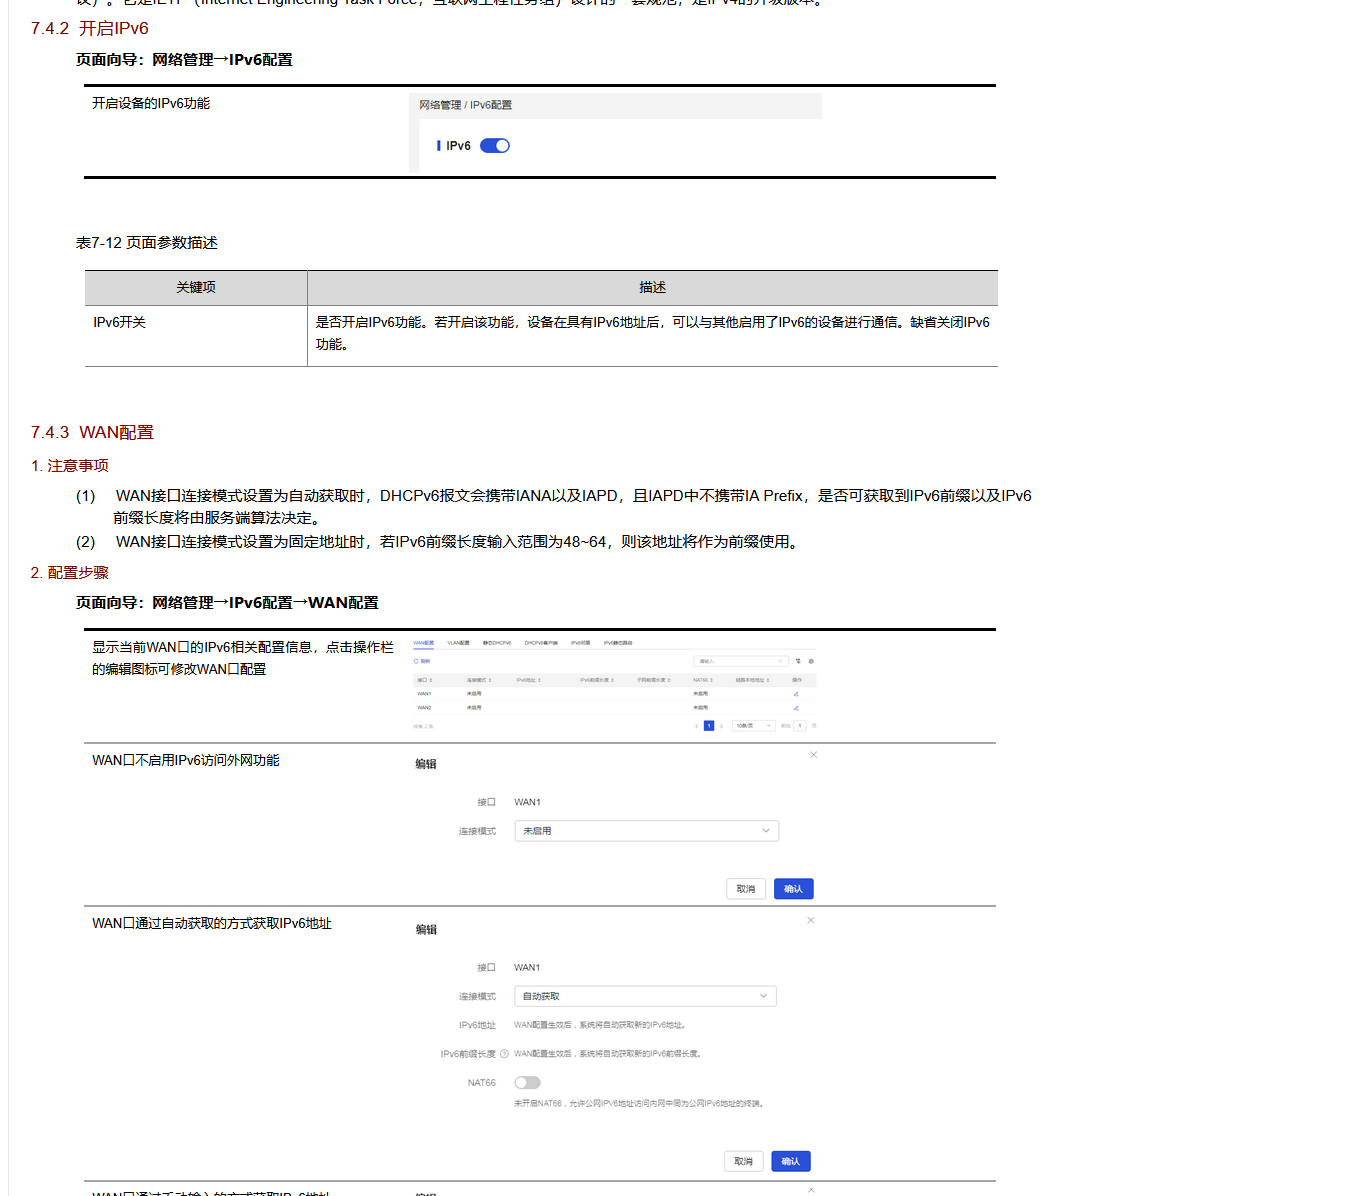Click the search magnifier icon in WAN list
The height and width of the screenshot is (1196, 1365).
(x=780, y=661)
